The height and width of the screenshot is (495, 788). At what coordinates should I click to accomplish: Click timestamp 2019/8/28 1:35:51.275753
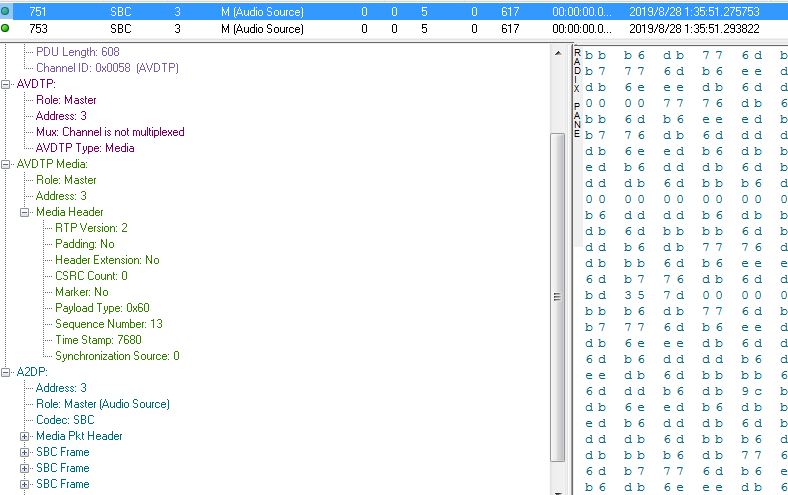[x=695, y=12]
